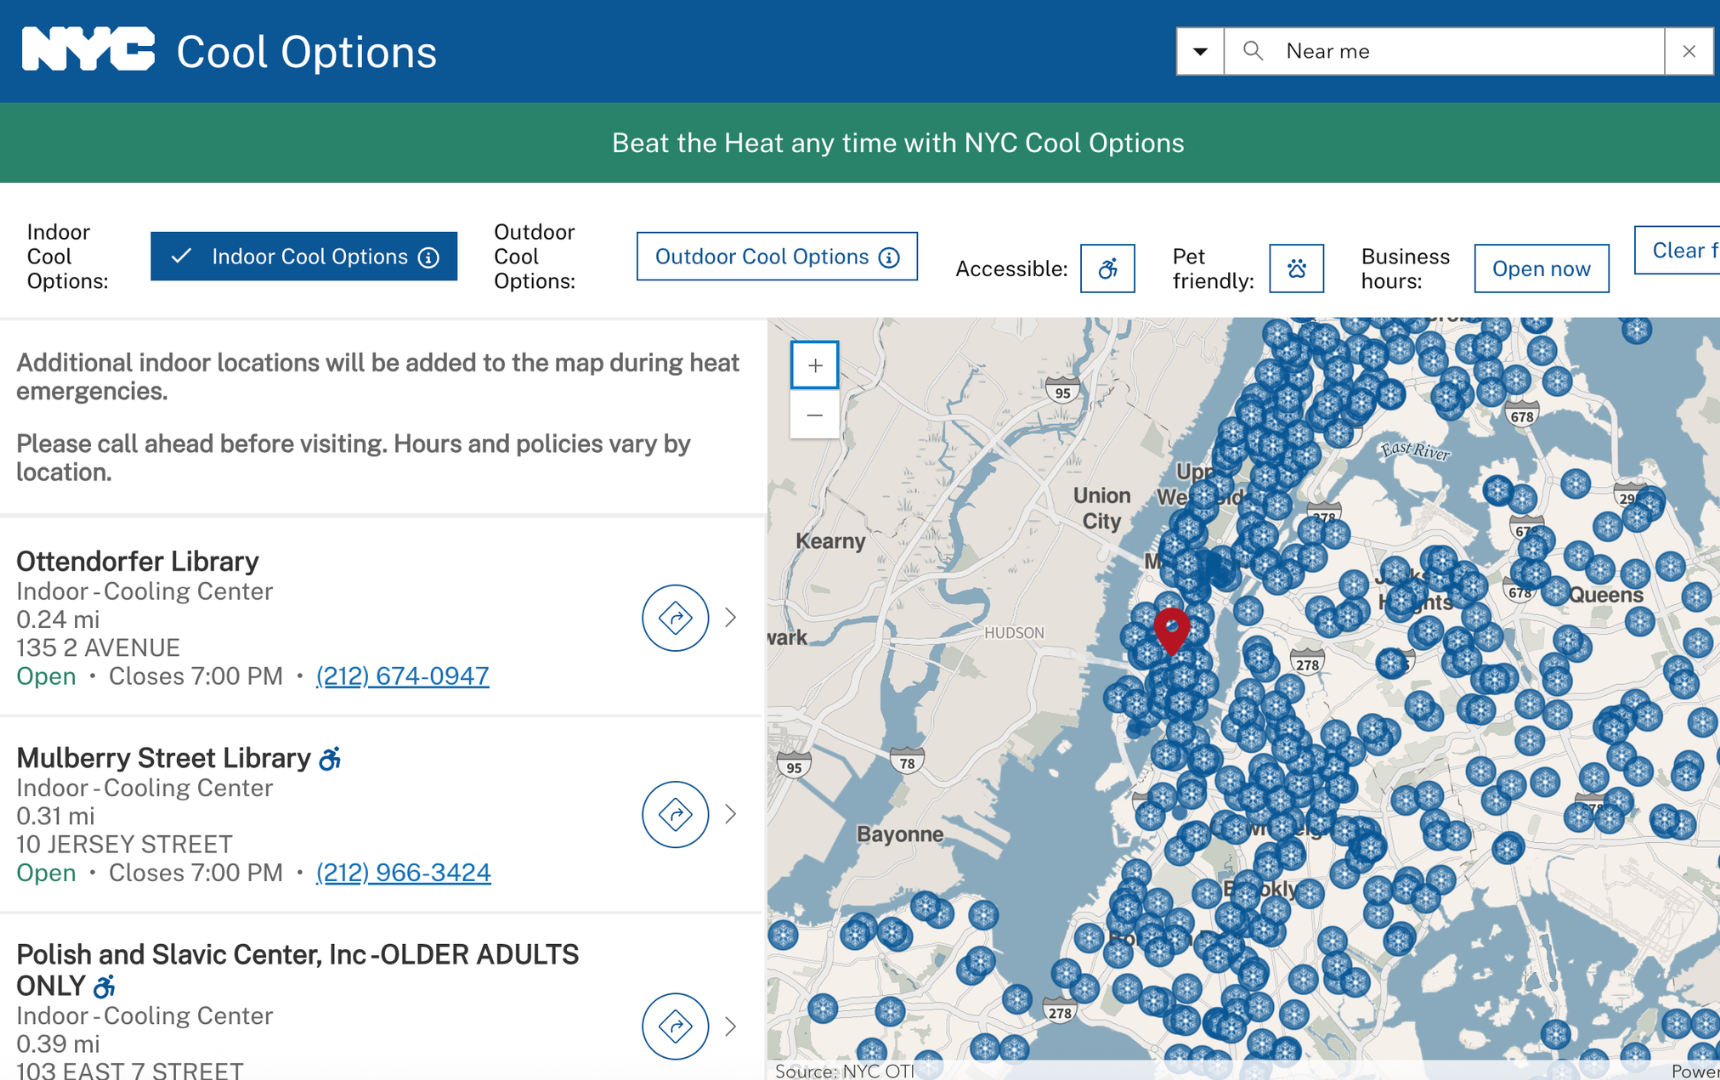Get directions to Polish and Slavic Center
The image size is (1720, 1080).
pos(675,1025)
